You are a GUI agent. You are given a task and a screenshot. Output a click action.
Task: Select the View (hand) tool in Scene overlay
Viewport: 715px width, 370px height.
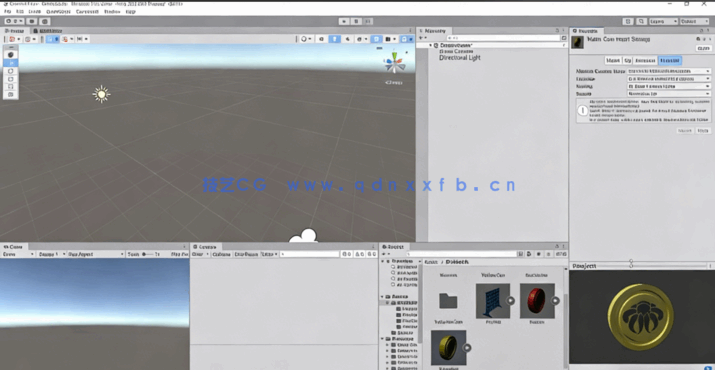coord(10,55)
